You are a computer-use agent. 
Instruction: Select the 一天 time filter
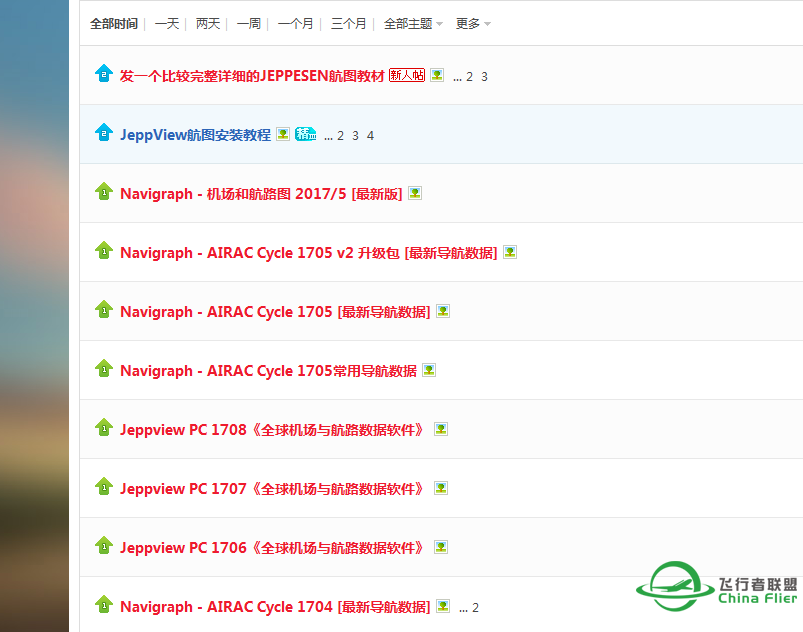(x=167, y=23)
